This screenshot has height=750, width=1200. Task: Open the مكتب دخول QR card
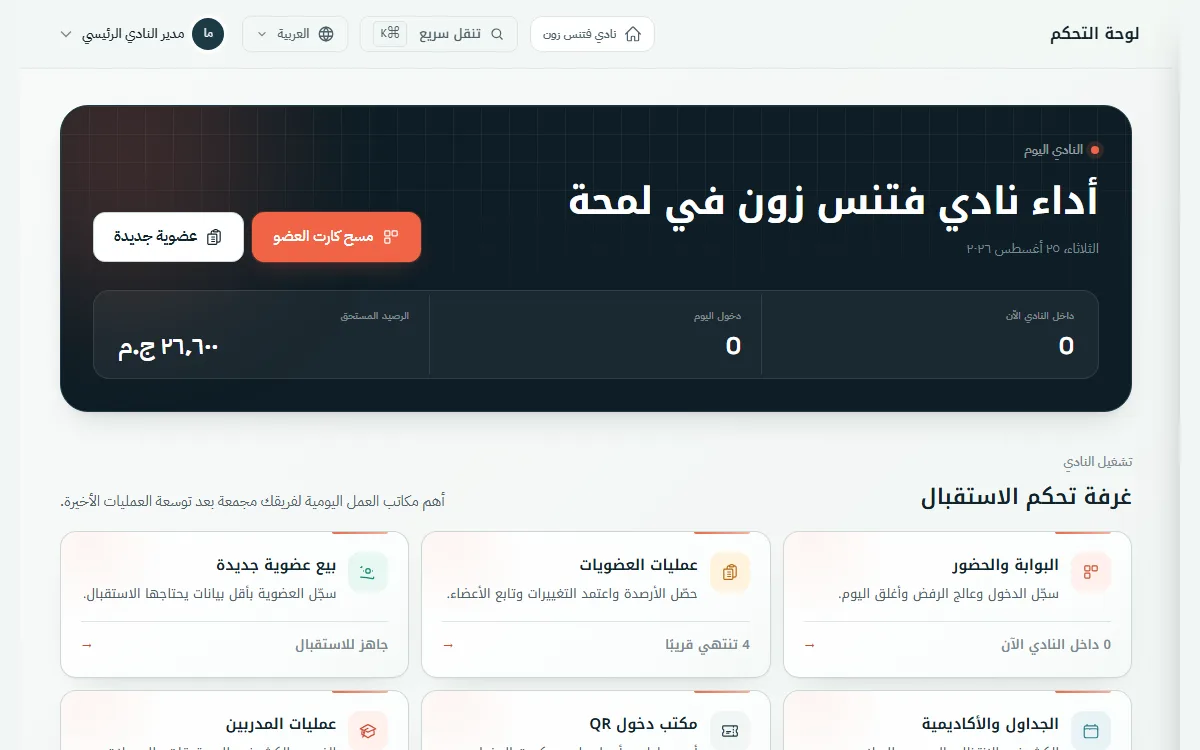tap(596, 721)
